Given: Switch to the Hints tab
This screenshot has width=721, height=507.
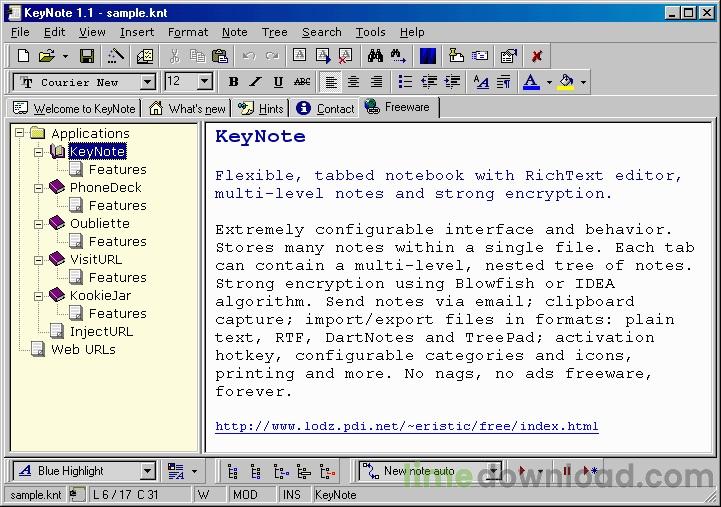Looking at the screenshot, I should click(x=261, y=108).
